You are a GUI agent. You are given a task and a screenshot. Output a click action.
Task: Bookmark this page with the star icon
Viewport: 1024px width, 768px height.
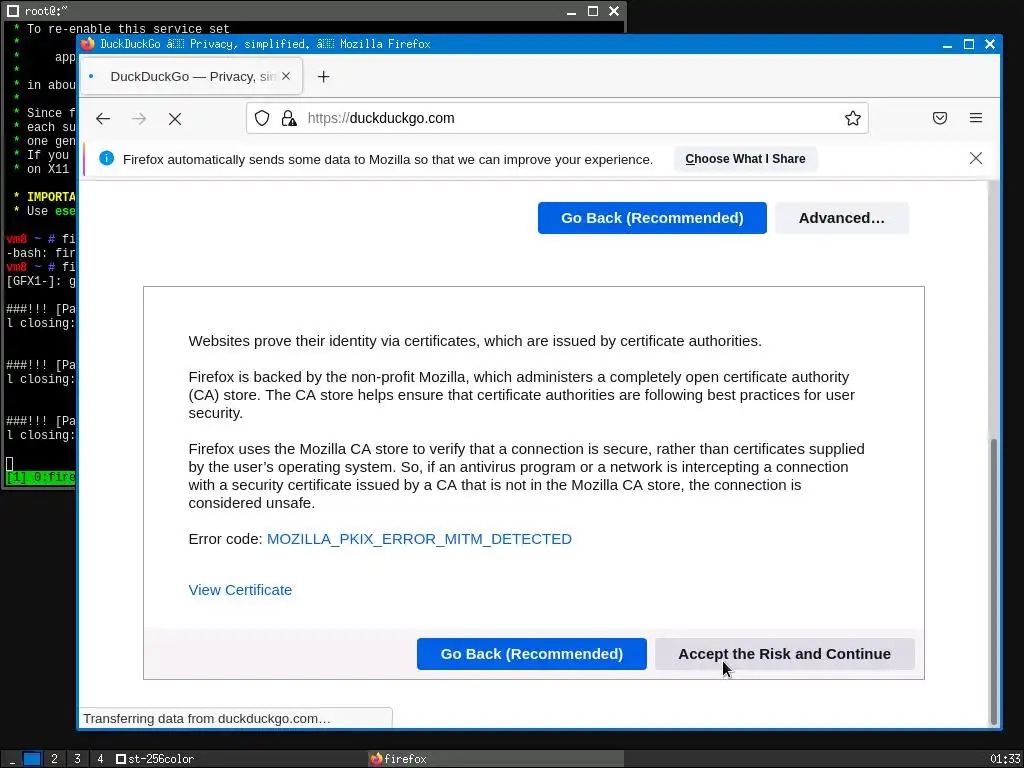pyautogui.click(x=852, y=118)
